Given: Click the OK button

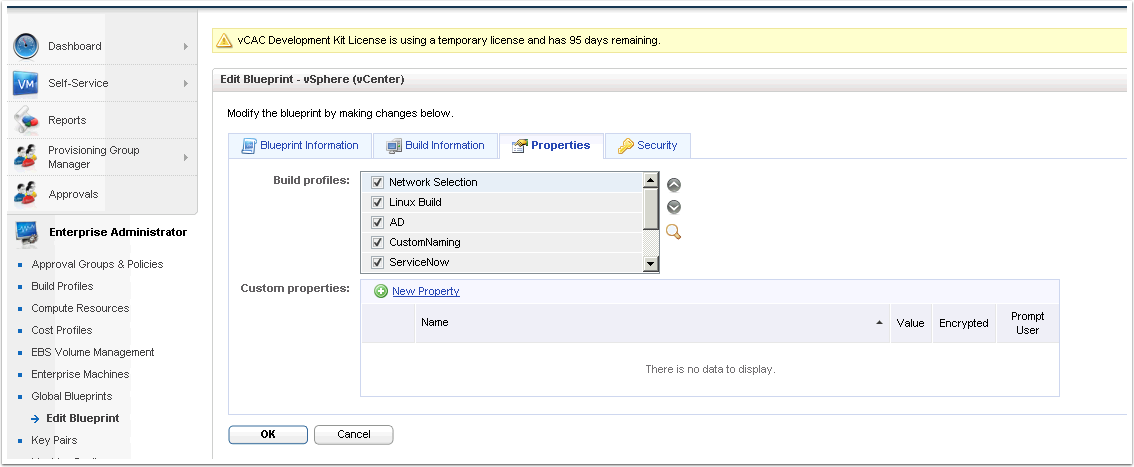Looking at the screenshot, I should pos(268,434).
